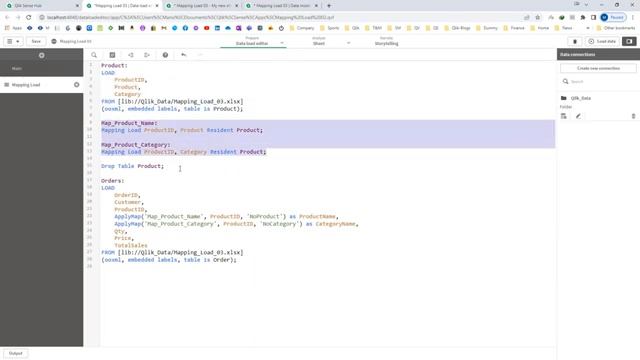Click the Save button

[36, 41]
